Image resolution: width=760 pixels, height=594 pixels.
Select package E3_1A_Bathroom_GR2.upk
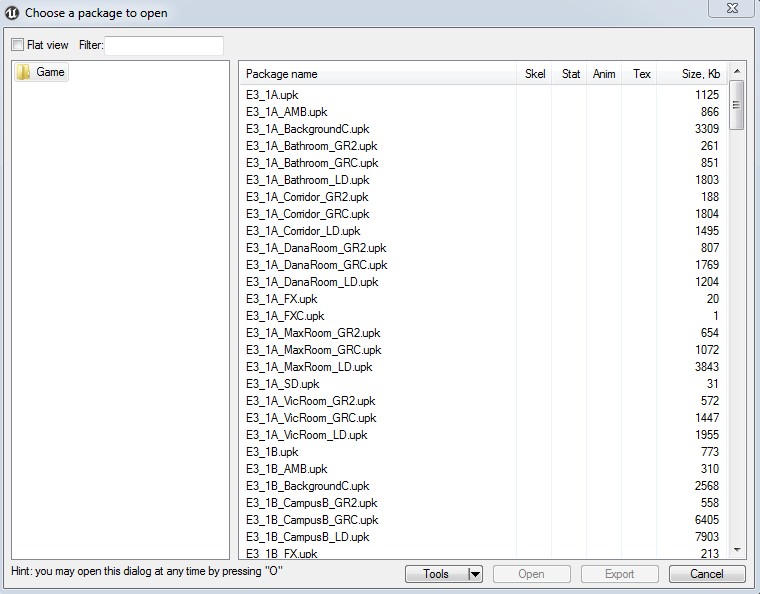coord(483,146)
